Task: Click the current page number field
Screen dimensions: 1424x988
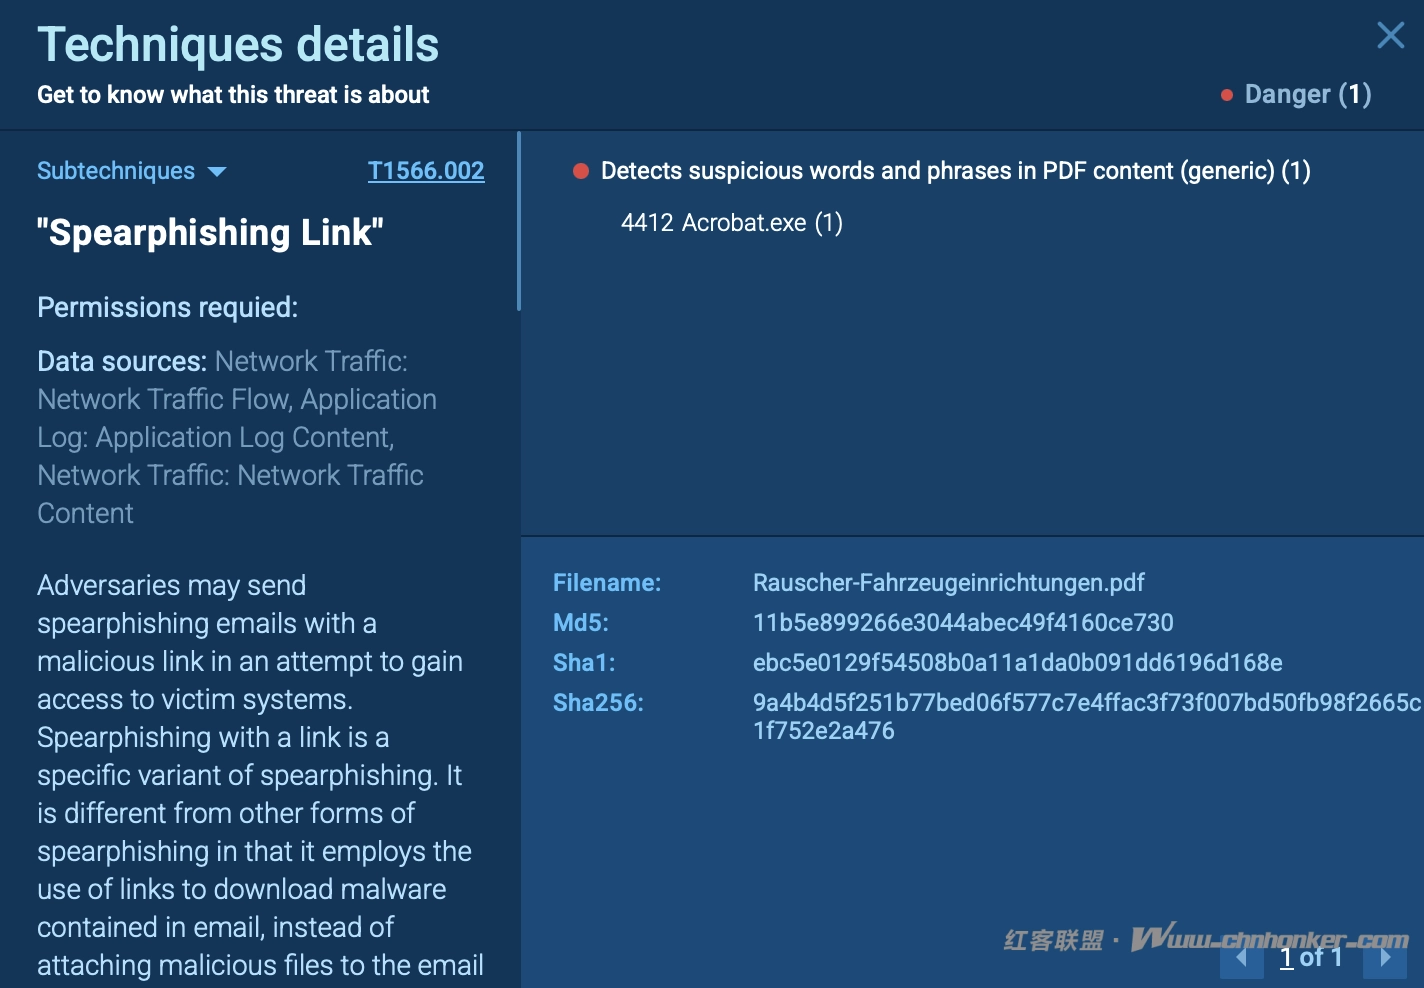Action: pyautogui.click(x=1287, y=958)
